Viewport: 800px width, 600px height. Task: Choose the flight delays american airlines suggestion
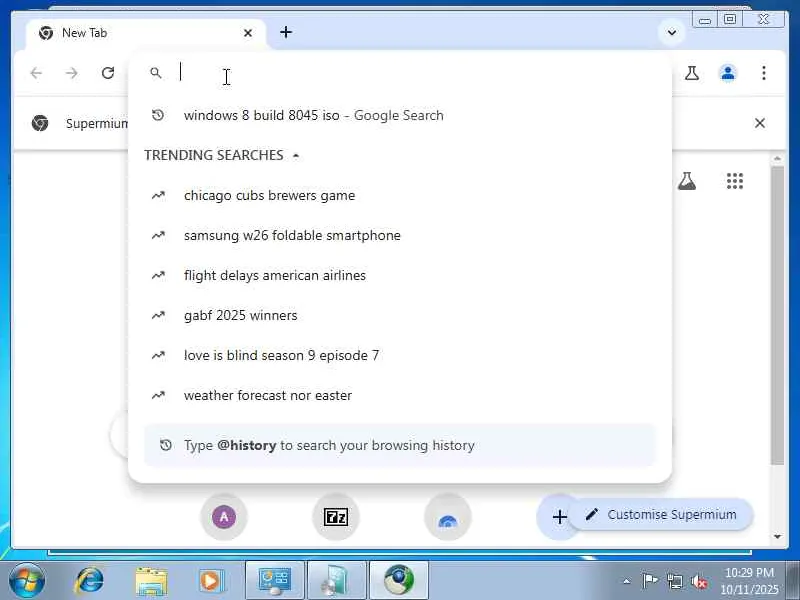(x=399, y=276)
